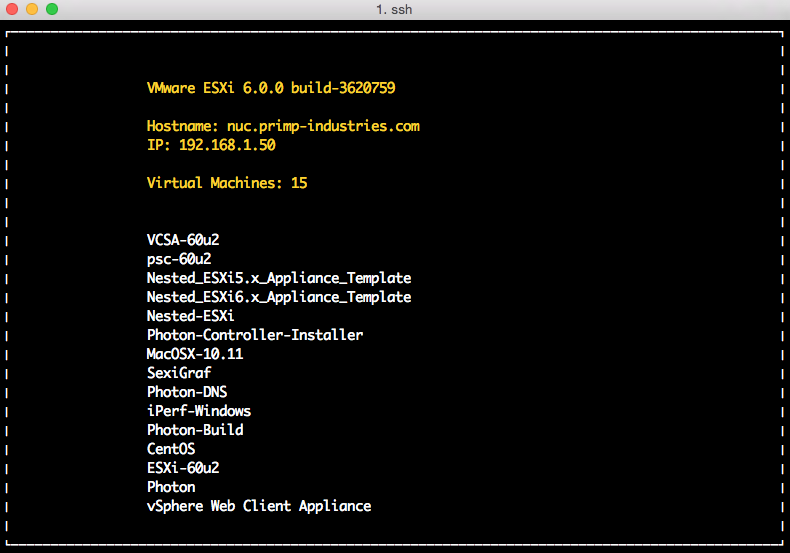Viewport: 790px width, 553px height.
Task: Click the VMware ESXi 6.0.0 build line
Action: [x=270, y=88]
